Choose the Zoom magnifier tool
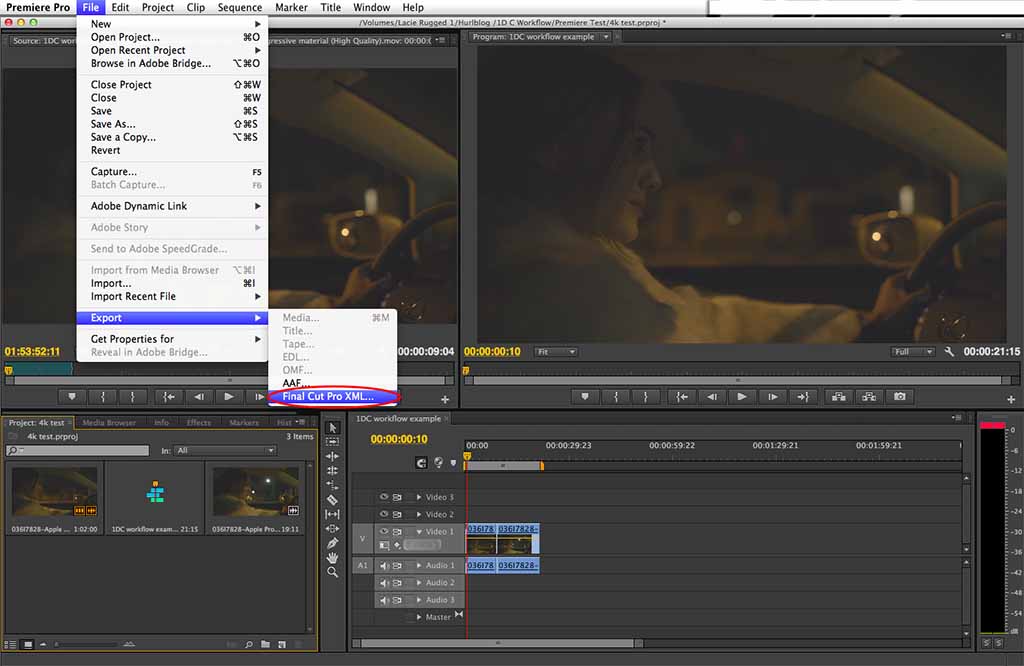Image resolution: width=1024 pixels, height=666 pixels. tap(333, 573)
